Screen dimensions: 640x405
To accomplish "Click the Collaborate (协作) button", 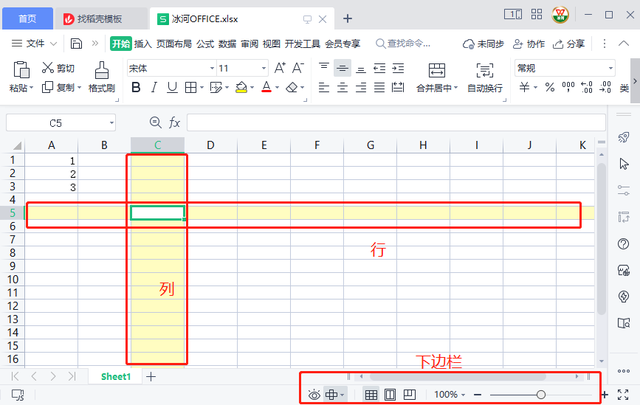I will tap(529, 44).
